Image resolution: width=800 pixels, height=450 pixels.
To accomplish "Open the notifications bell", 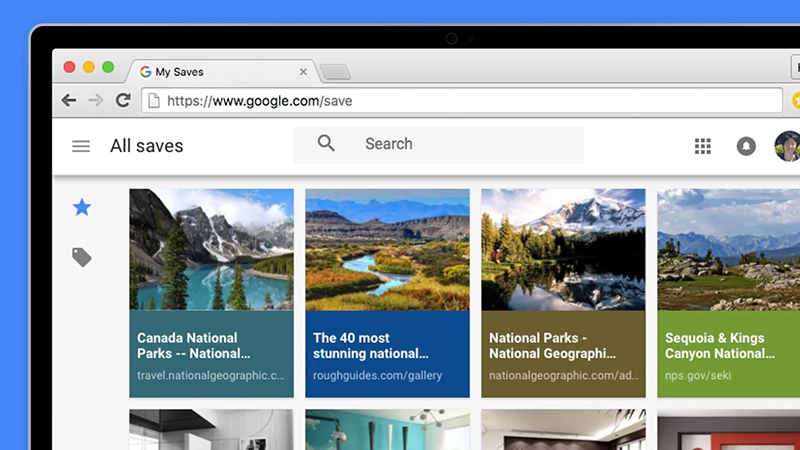I will (746, 146).
